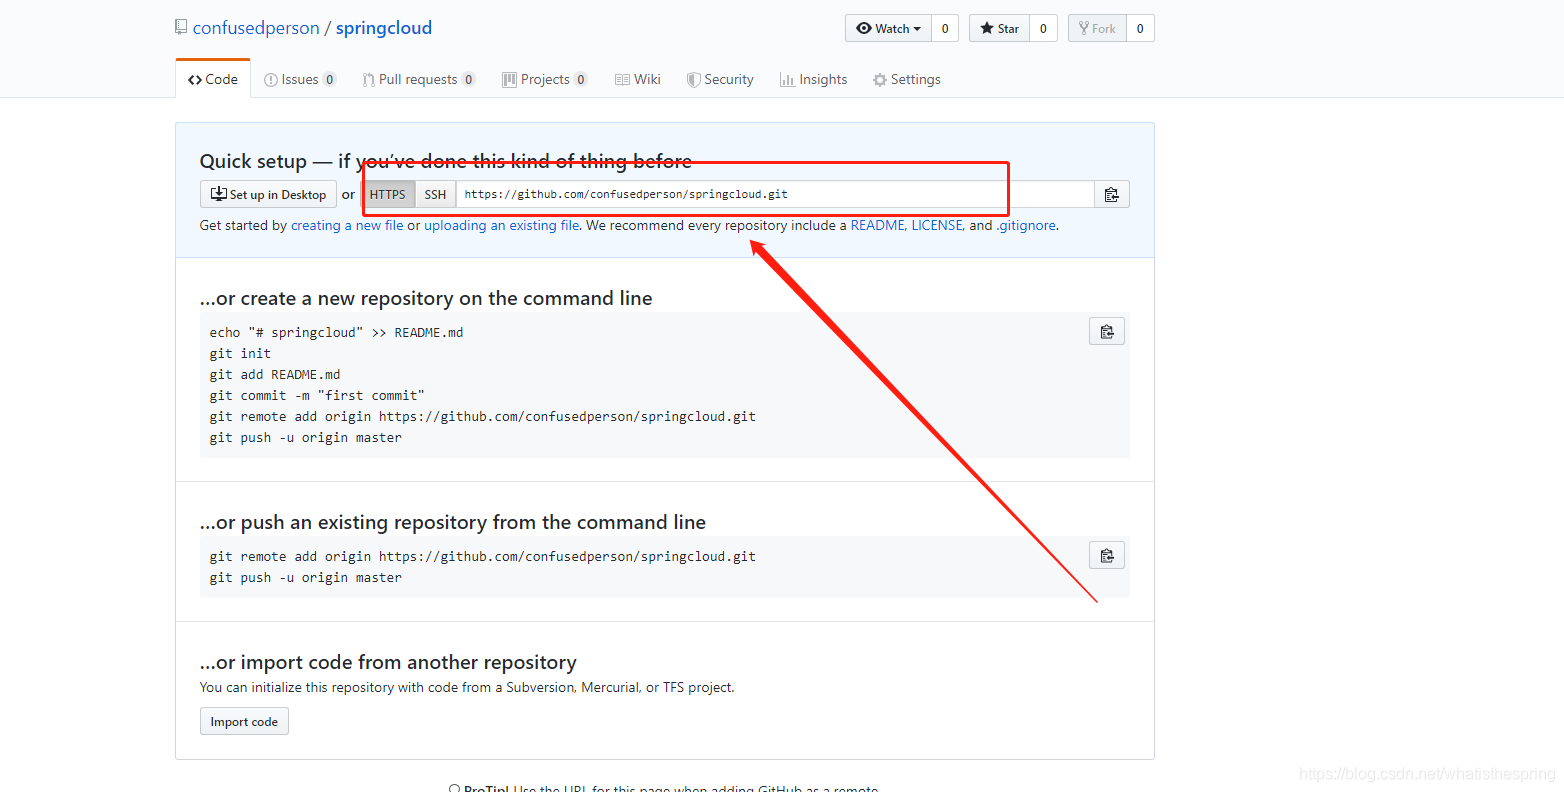Click the Fork button

[x=1097, y=28]
